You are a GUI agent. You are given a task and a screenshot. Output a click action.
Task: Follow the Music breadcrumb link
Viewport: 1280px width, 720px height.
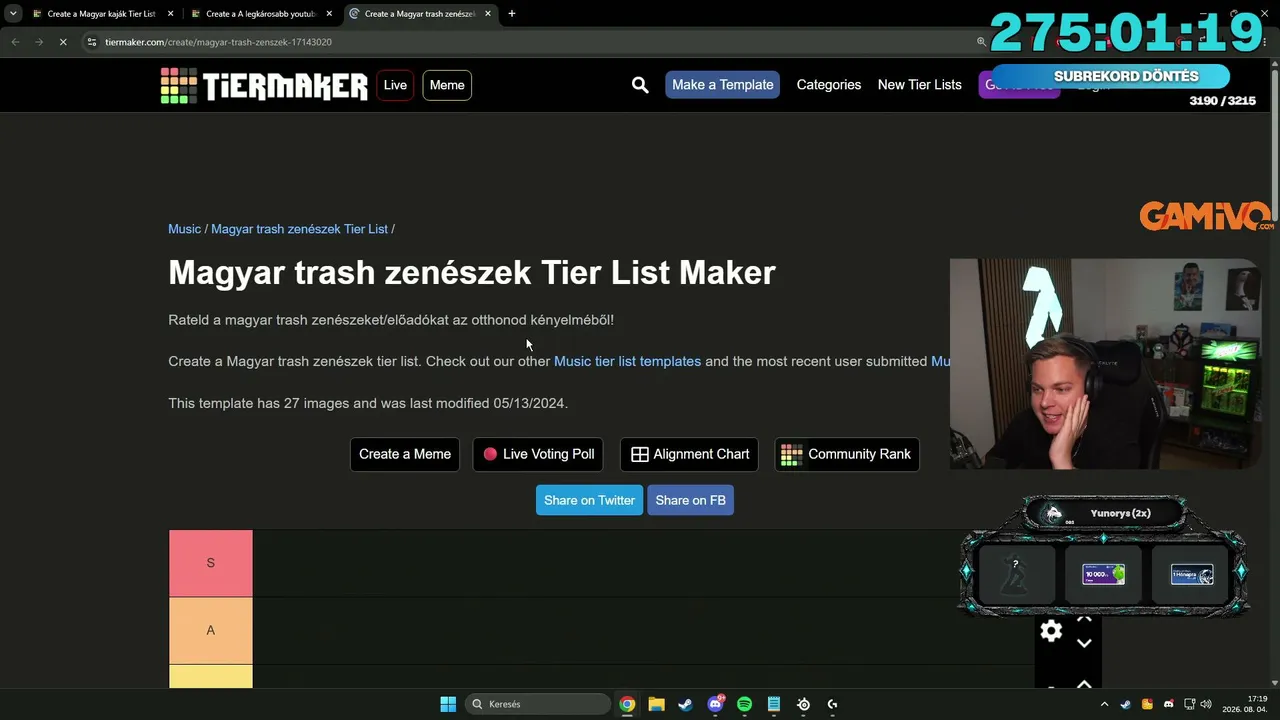[x=185, y=229]
